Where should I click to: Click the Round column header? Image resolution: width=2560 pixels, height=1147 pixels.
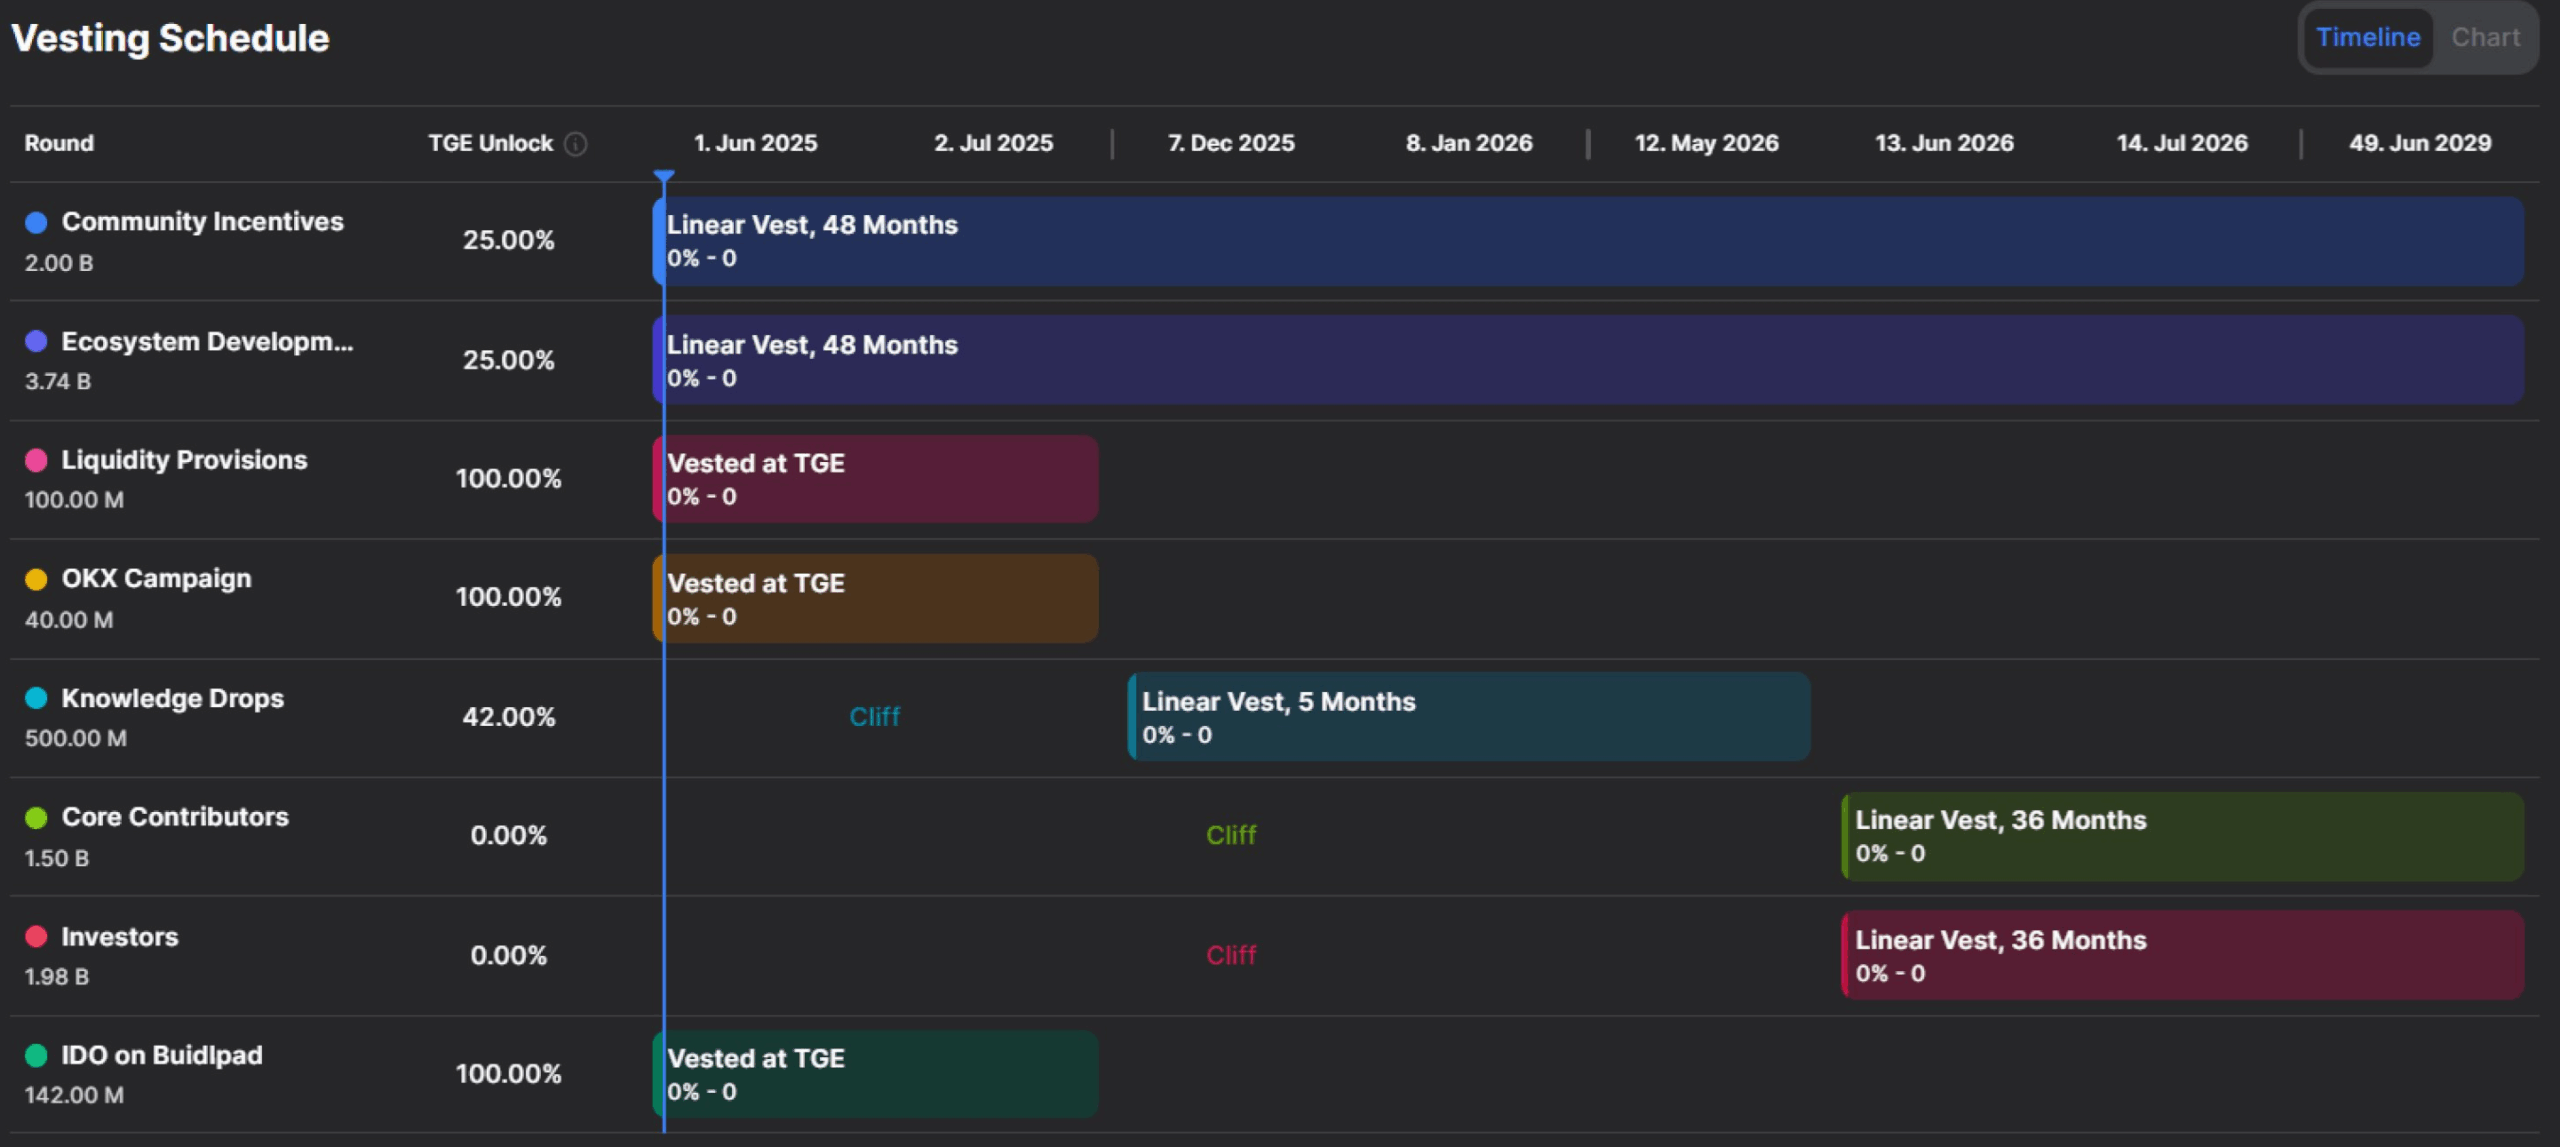59,144
